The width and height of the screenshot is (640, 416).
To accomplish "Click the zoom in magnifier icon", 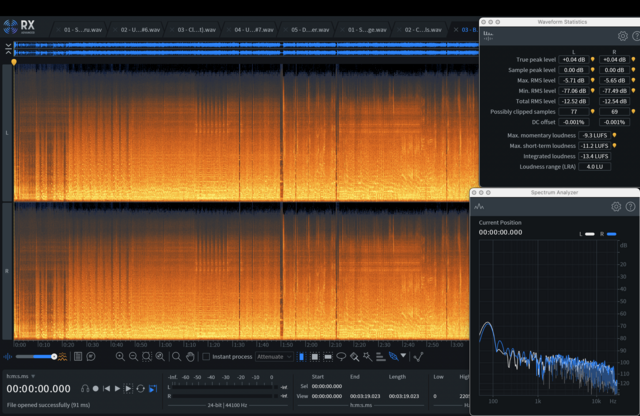I will pos(120,356).
